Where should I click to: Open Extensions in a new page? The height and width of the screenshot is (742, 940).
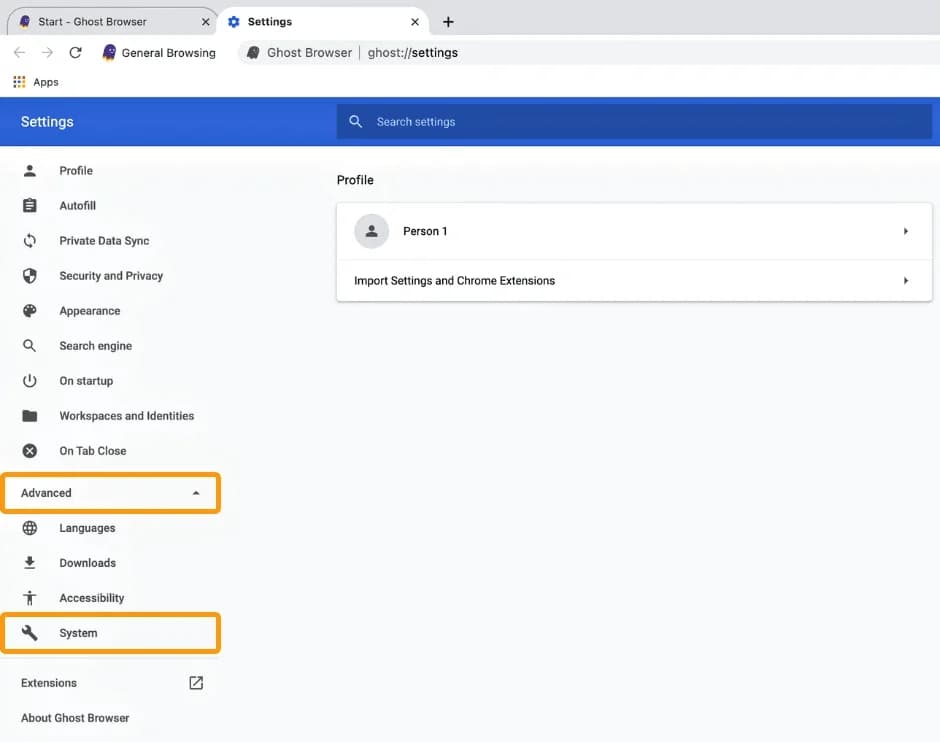[196, 683]
